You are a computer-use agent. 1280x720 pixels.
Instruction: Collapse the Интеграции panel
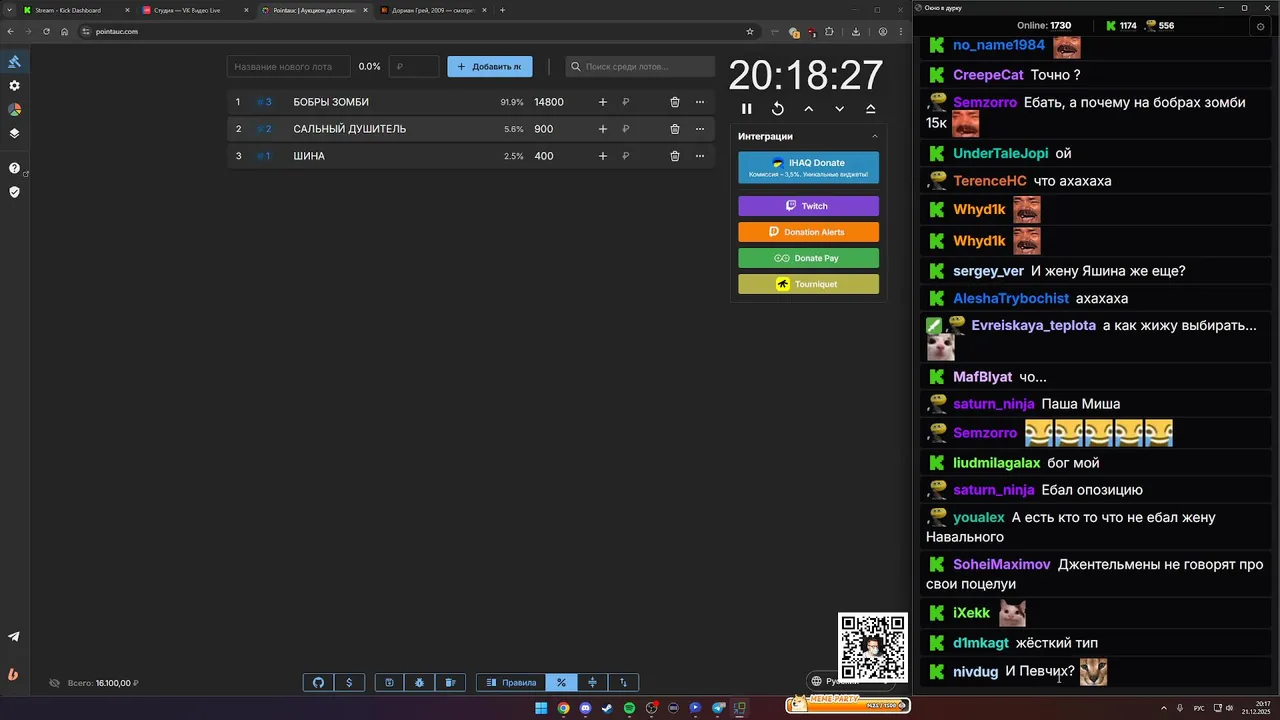pos(875,136)
